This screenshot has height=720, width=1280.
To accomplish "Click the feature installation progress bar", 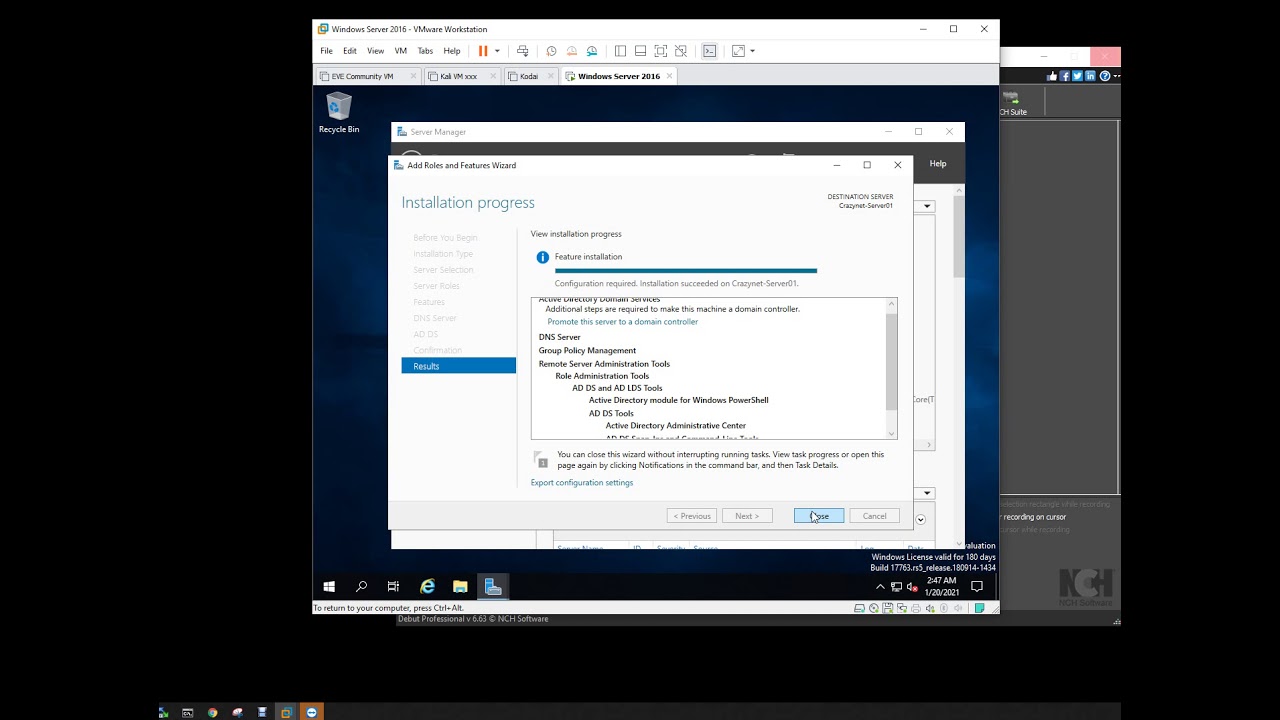I will click(x=686, y=270).
